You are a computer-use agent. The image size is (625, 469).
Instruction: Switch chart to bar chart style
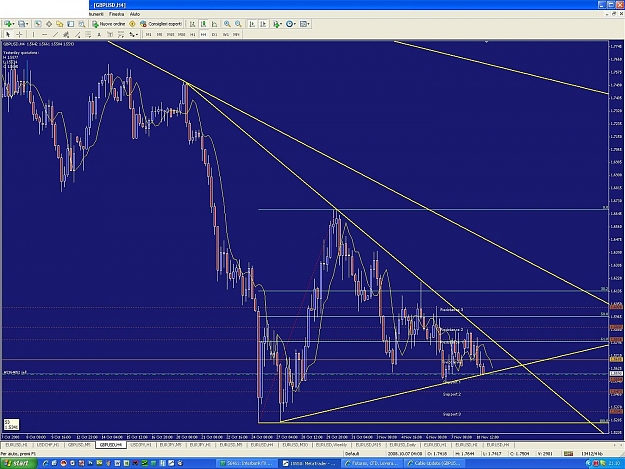tap(192, 24)
